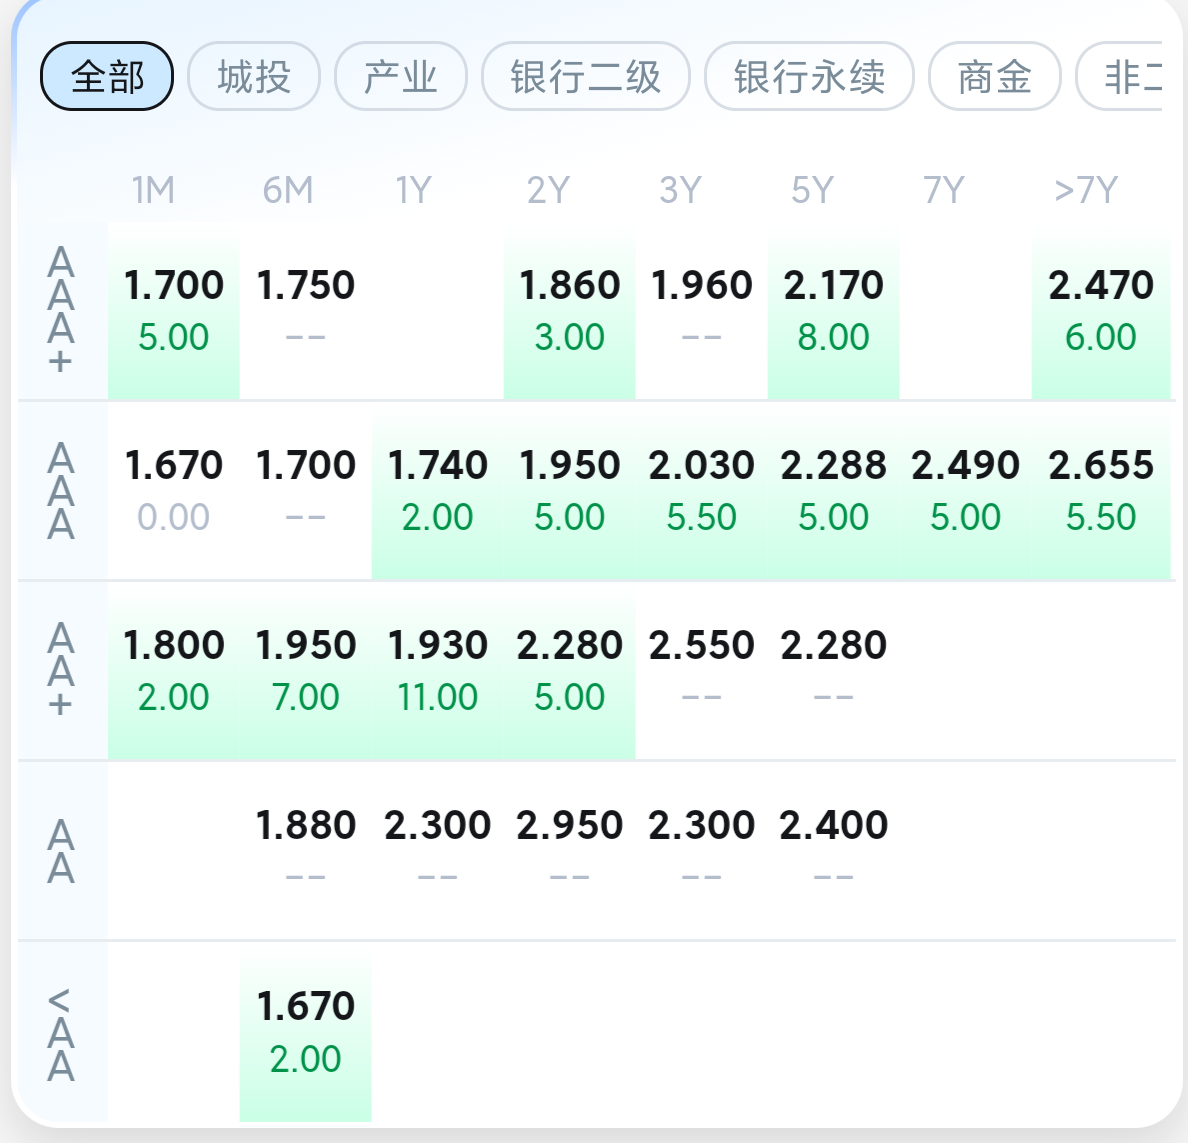The width and height of the screenshot is (1188, 1143).
Task: Open the AA 2Y cell showing 2.950
Action: pos(569,850)
